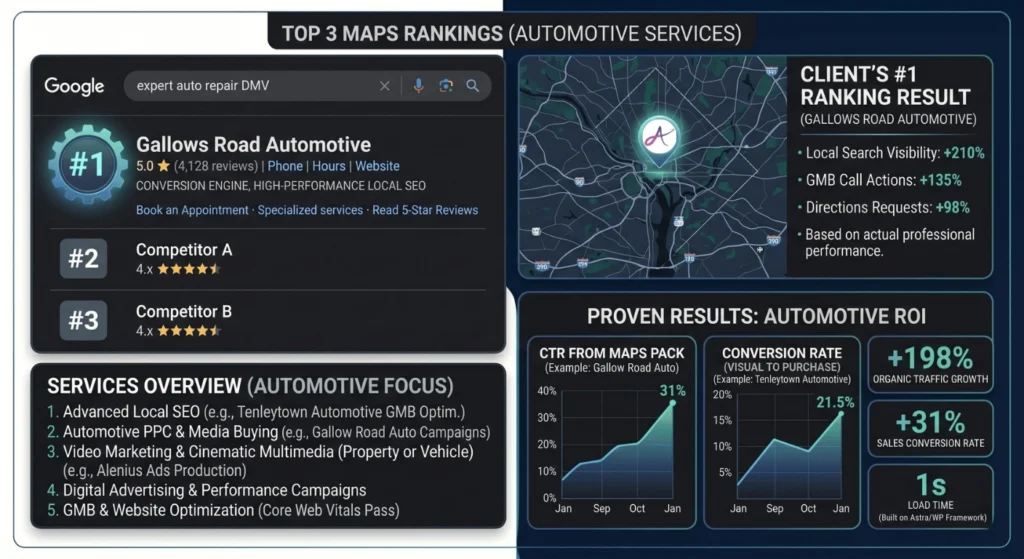The image size is (1024, 559).
Task: Click the '40%' axis label on CTR chart
Action: click(x=547, y=391)
